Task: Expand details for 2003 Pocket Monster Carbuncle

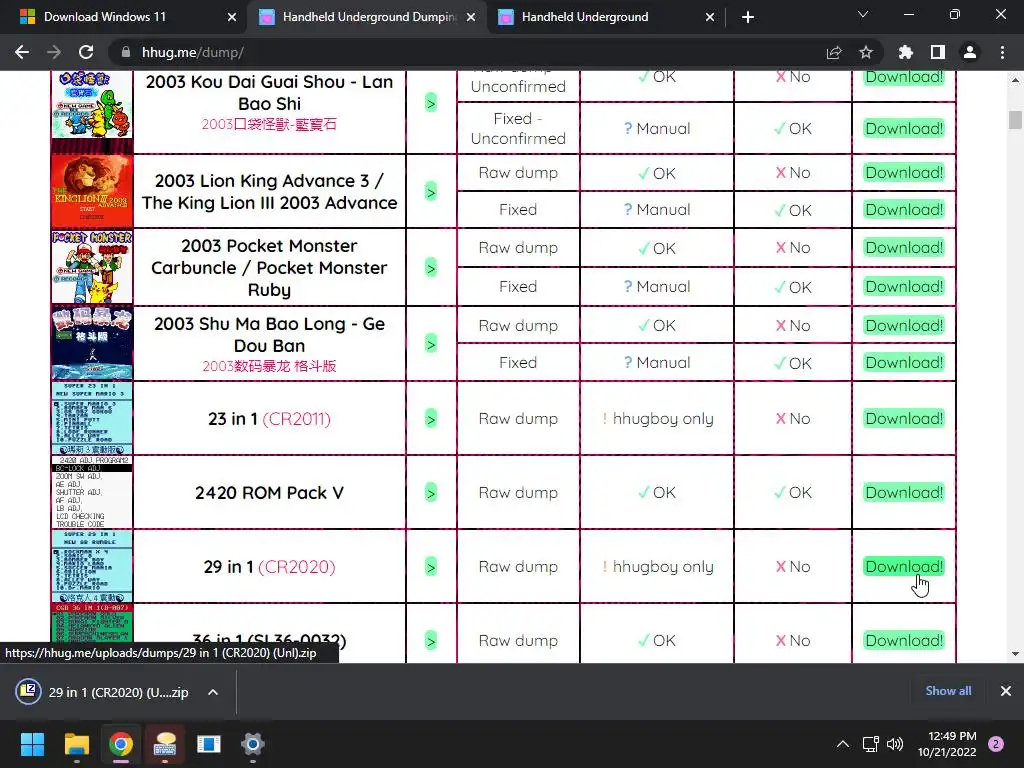Action: pos(431,268)
